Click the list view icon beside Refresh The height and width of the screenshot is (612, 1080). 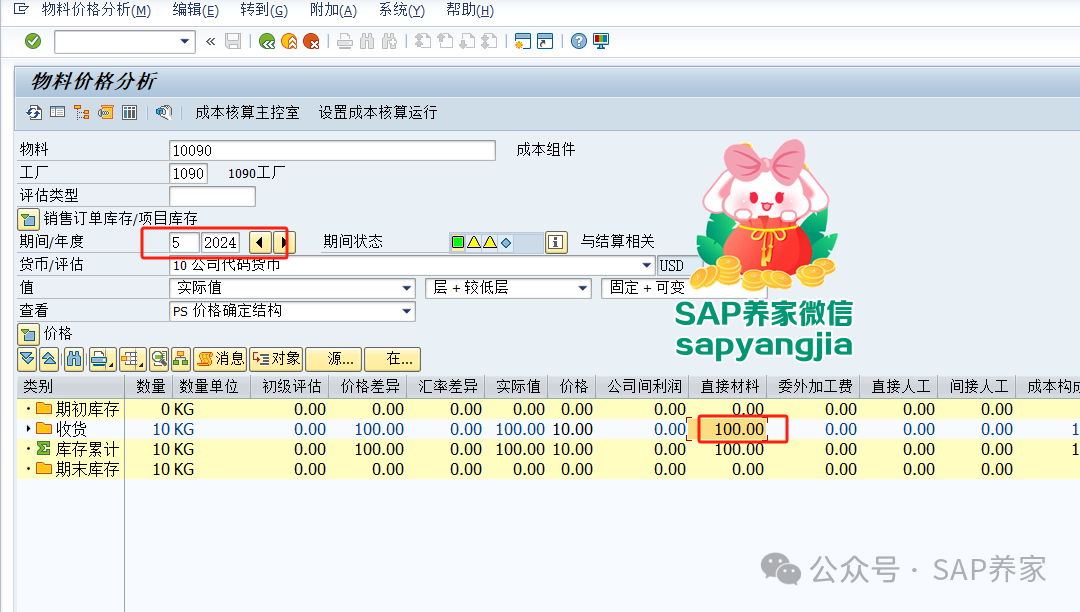[57, 112]
